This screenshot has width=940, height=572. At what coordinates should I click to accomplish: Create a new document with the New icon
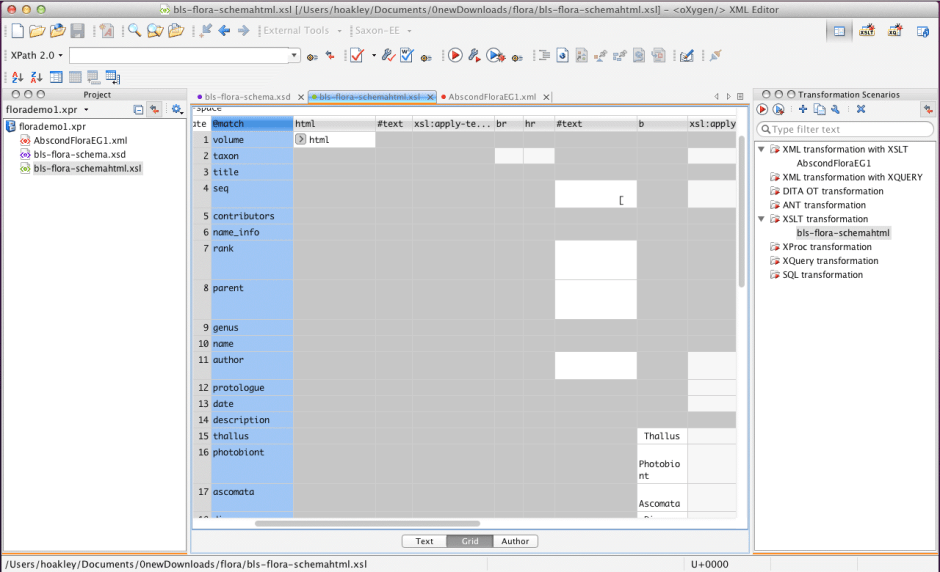17,31
